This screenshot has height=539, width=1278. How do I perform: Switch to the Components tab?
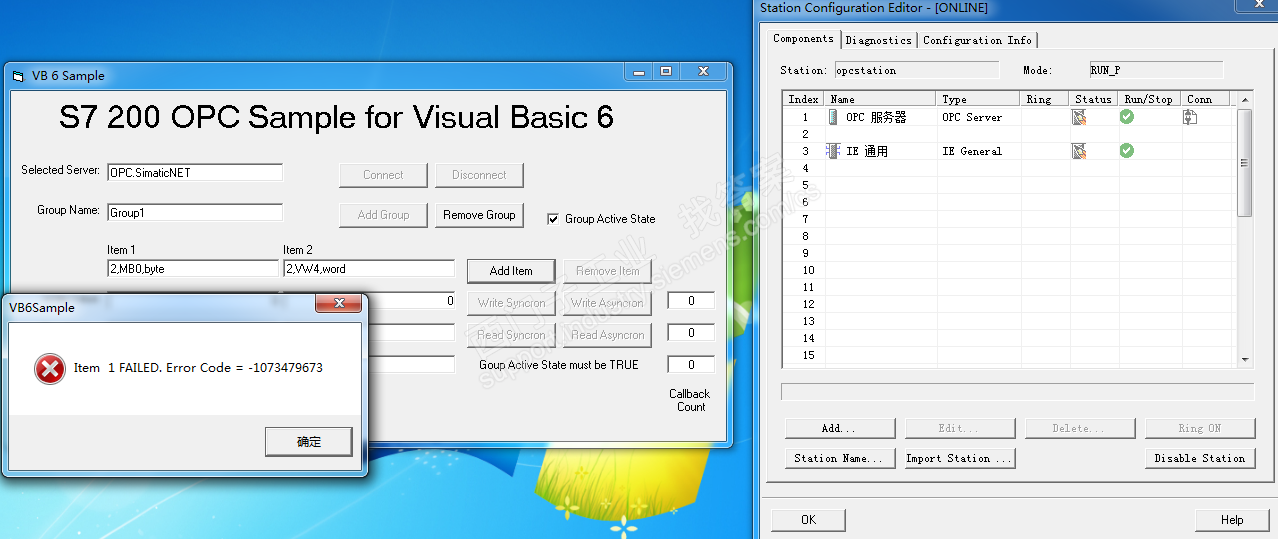pos(803,39)
